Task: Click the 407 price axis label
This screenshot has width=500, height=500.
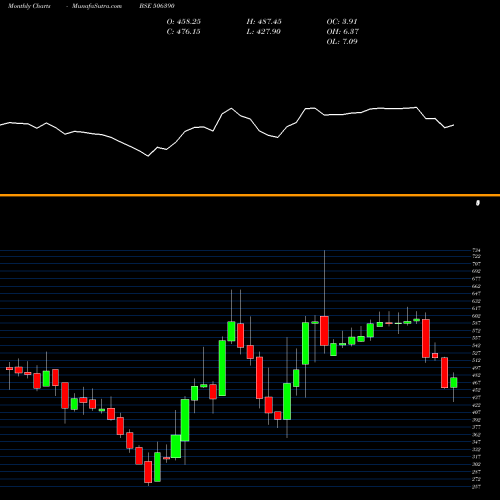Action: coord(476,412)
